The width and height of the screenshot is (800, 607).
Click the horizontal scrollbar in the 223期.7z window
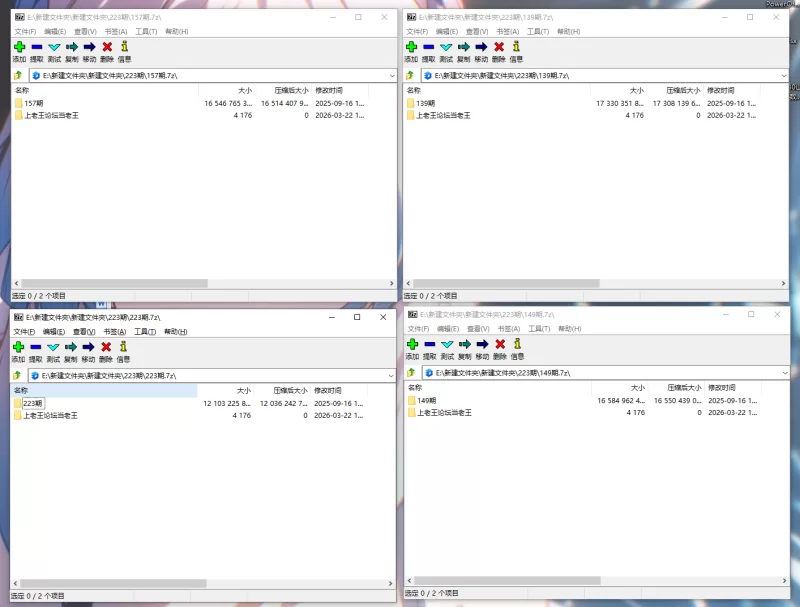pyautogui.click(x=110, y=583)
